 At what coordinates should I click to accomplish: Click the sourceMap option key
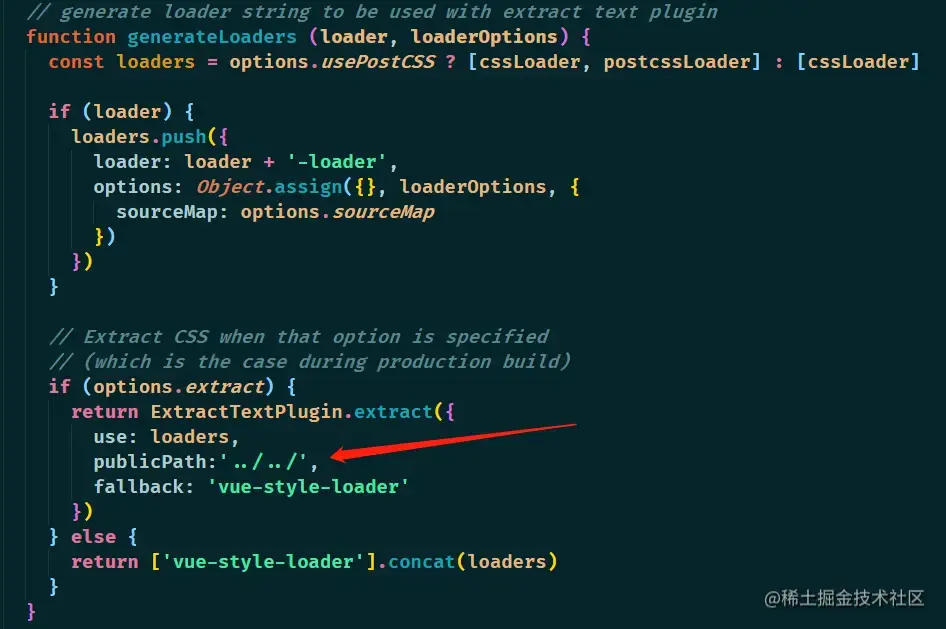pos(167,212)
